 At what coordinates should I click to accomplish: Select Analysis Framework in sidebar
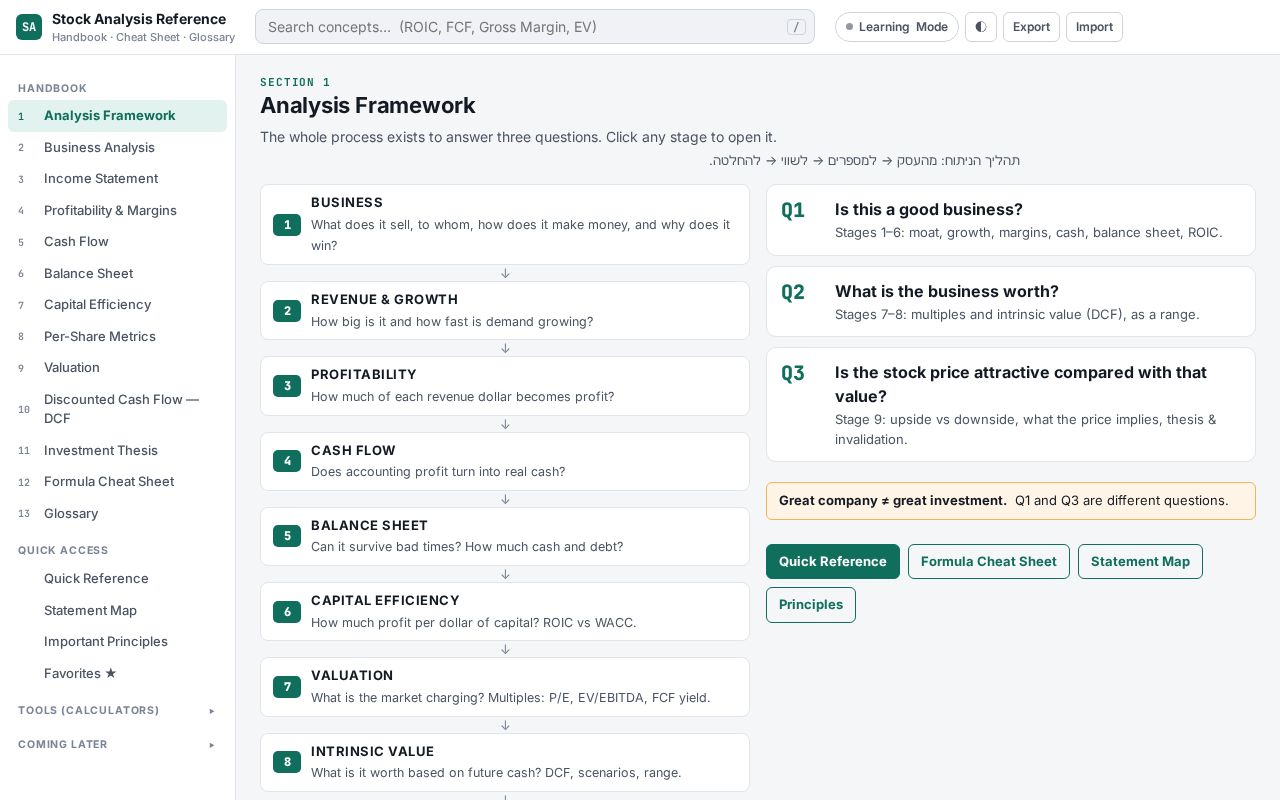[x=117, y=116]
